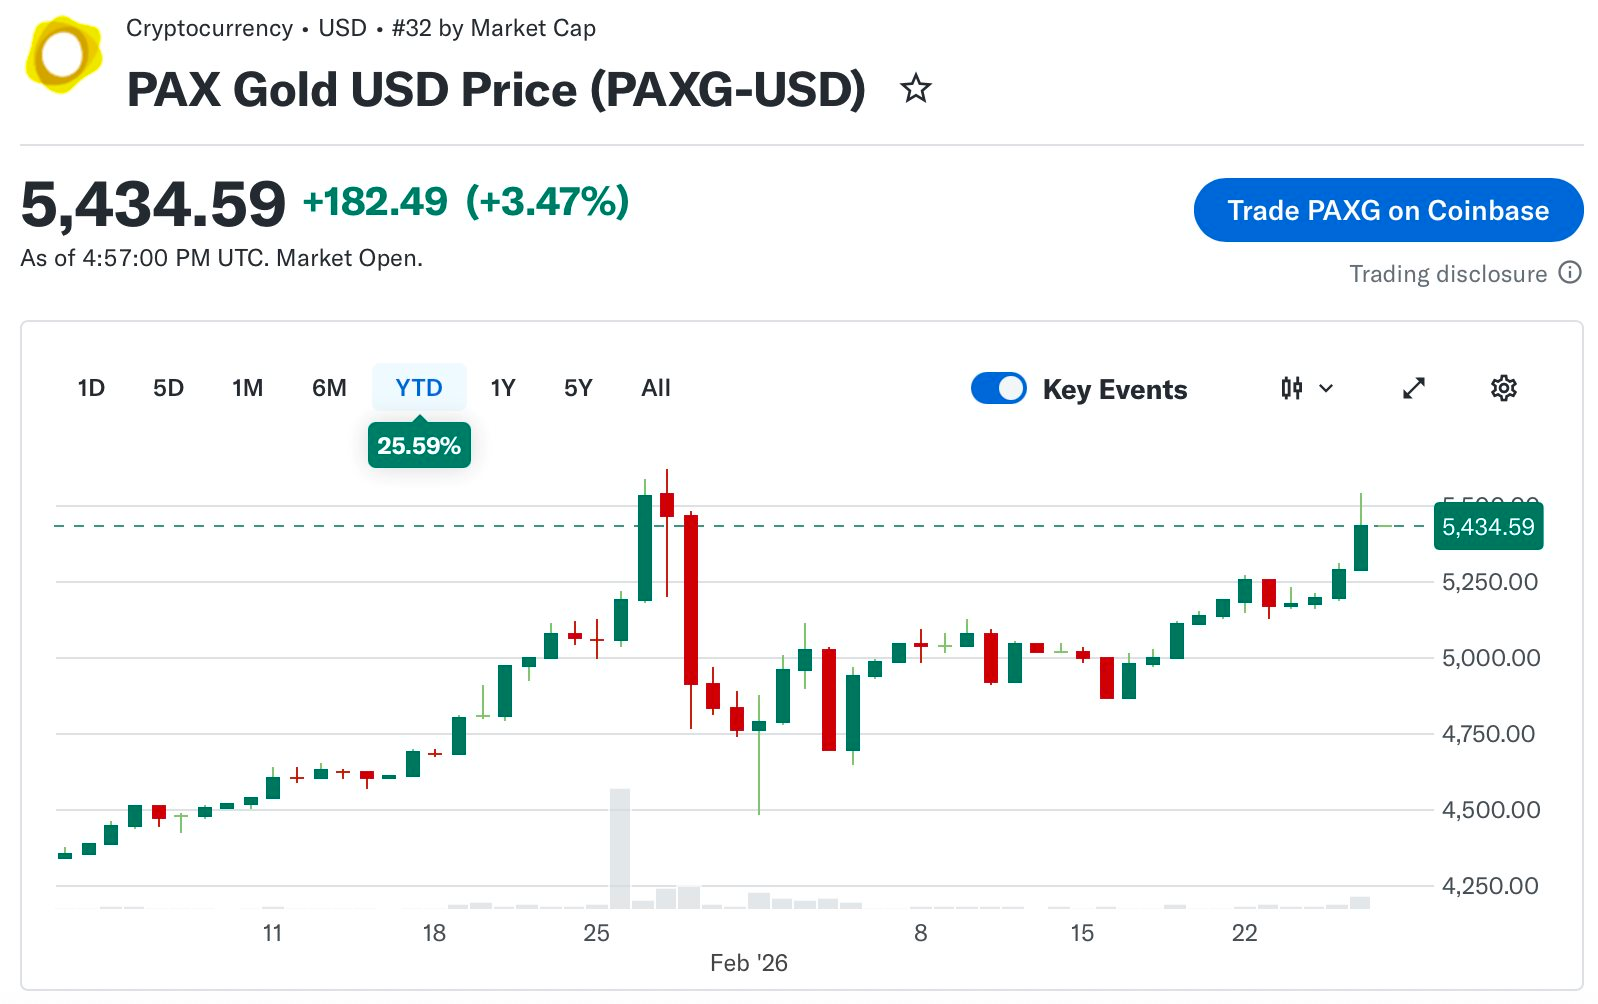Expand the chart to fullscreen
1598x1004 pixels.
click(1413, 389)
